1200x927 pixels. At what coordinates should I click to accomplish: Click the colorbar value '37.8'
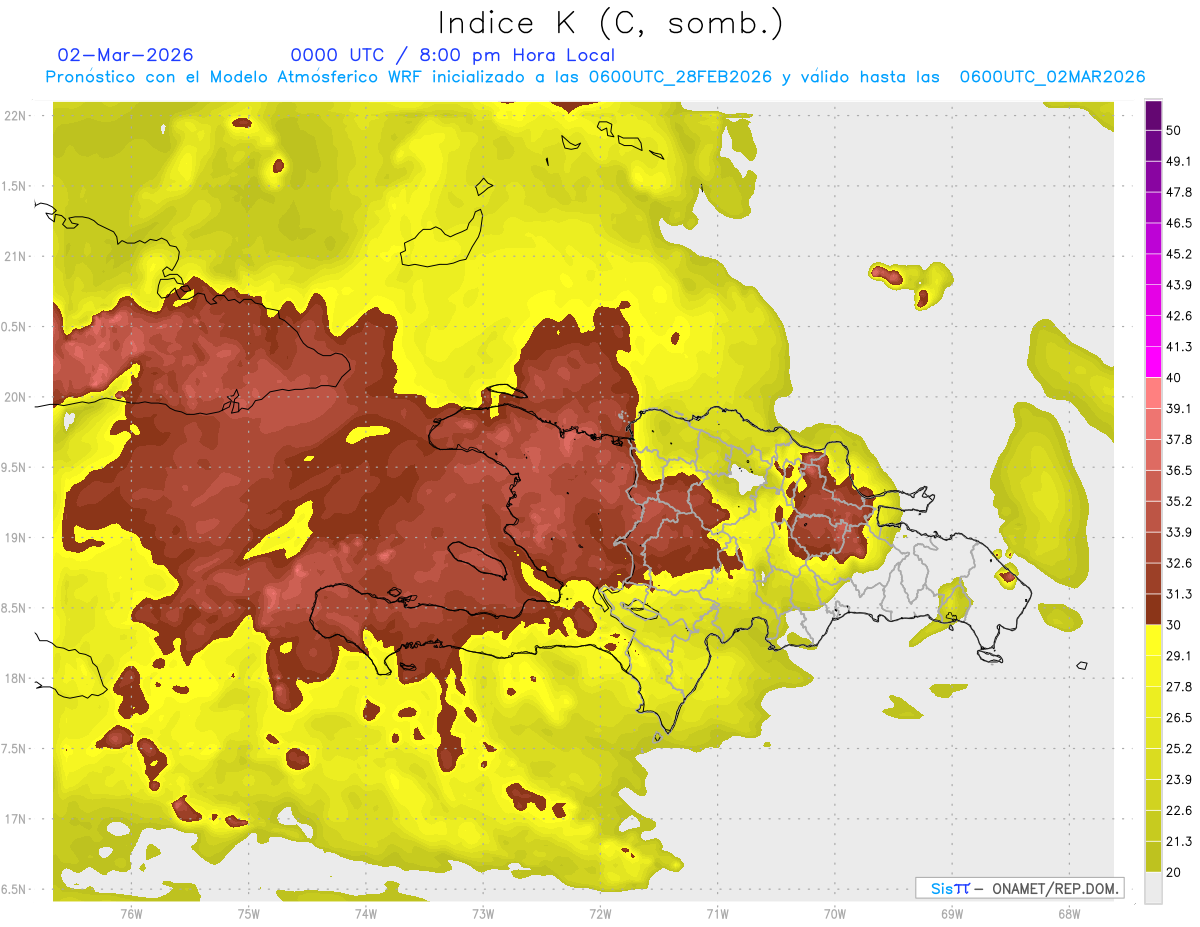click(x=1179, y=439)
